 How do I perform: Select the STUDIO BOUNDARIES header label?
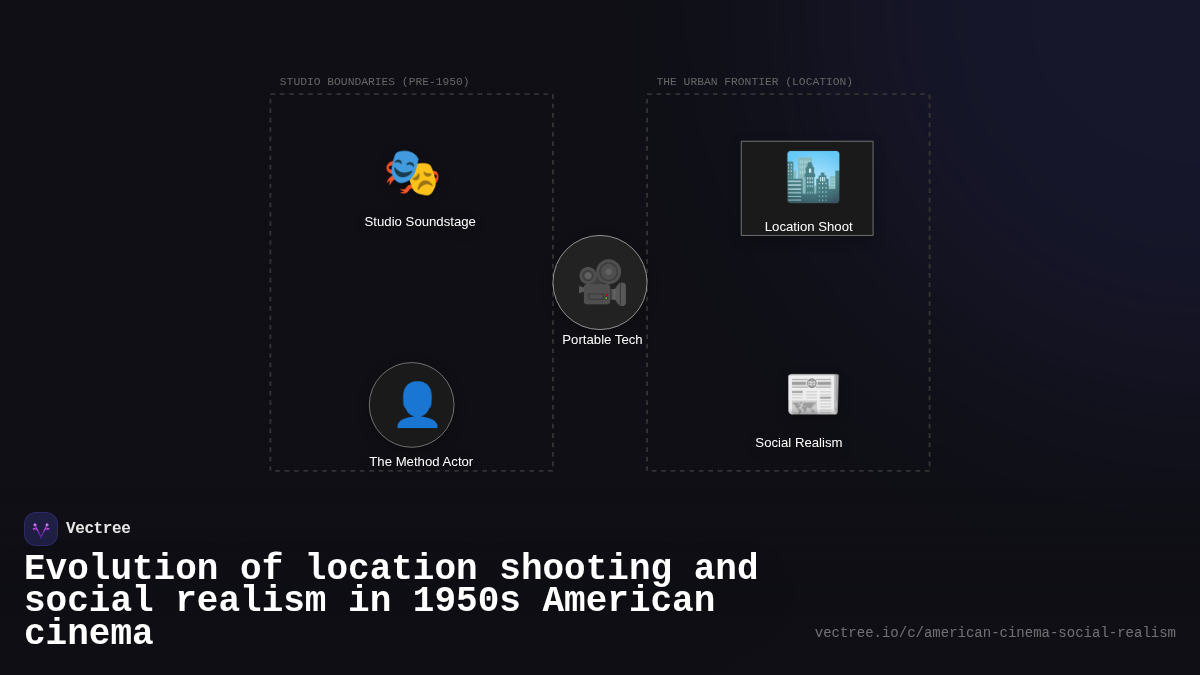click(374, 81)
